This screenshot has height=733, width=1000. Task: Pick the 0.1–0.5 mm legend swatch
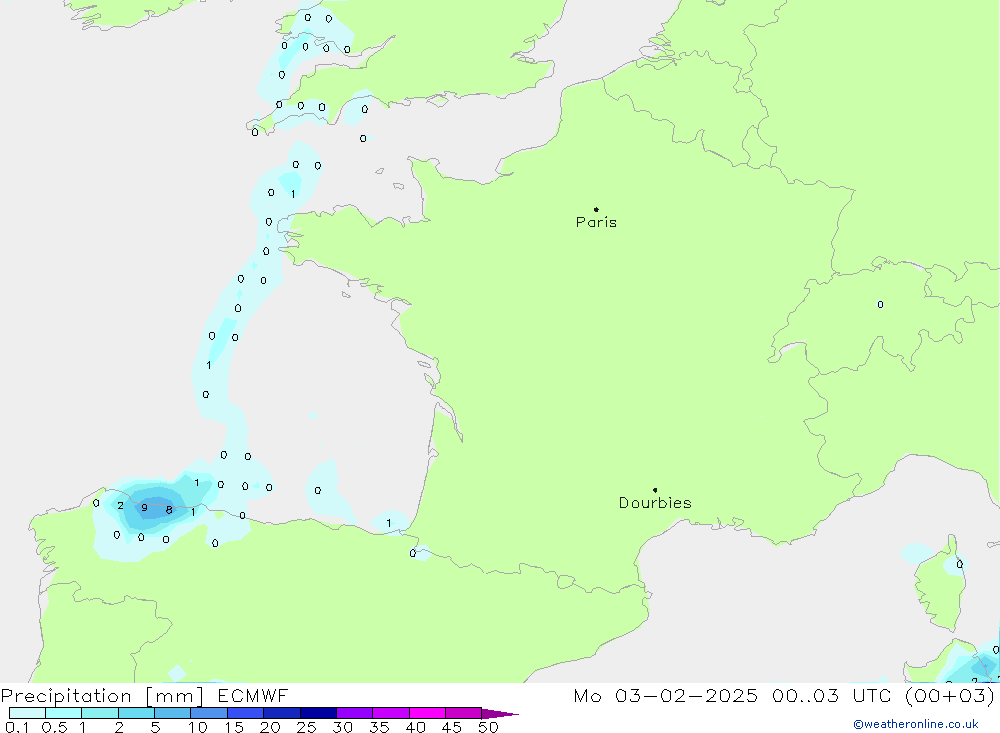tap(27, 713)
